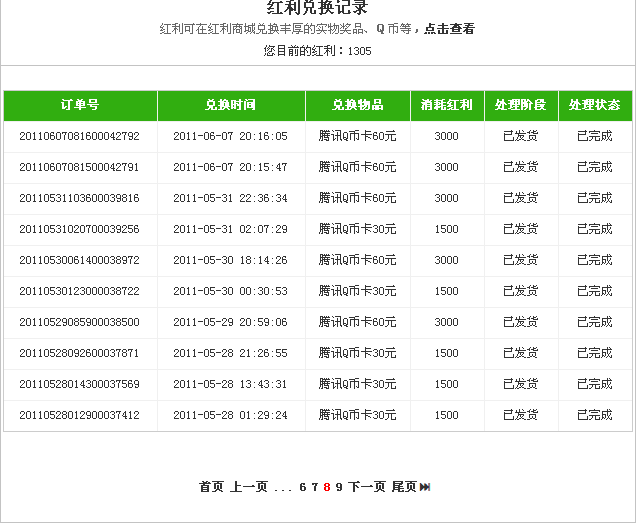Click the 消耗红利 column header
Viewport: 637px width, 523px height.
coord(446,105)
